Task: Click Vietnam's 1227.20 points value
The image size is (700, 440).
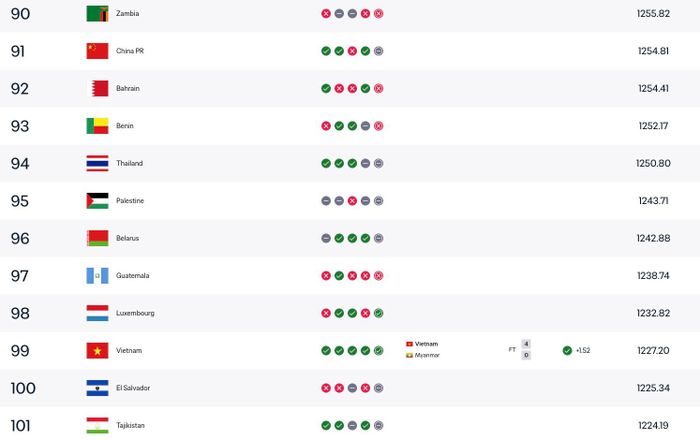Action: tap(653, 350)
